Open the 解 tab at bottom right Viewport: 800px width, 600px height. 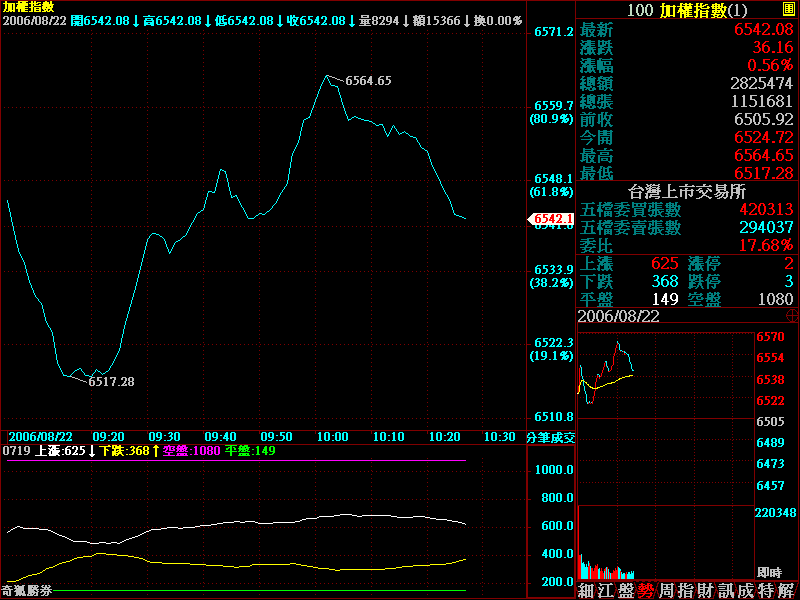pyautogui.click(x=787, y=590)
